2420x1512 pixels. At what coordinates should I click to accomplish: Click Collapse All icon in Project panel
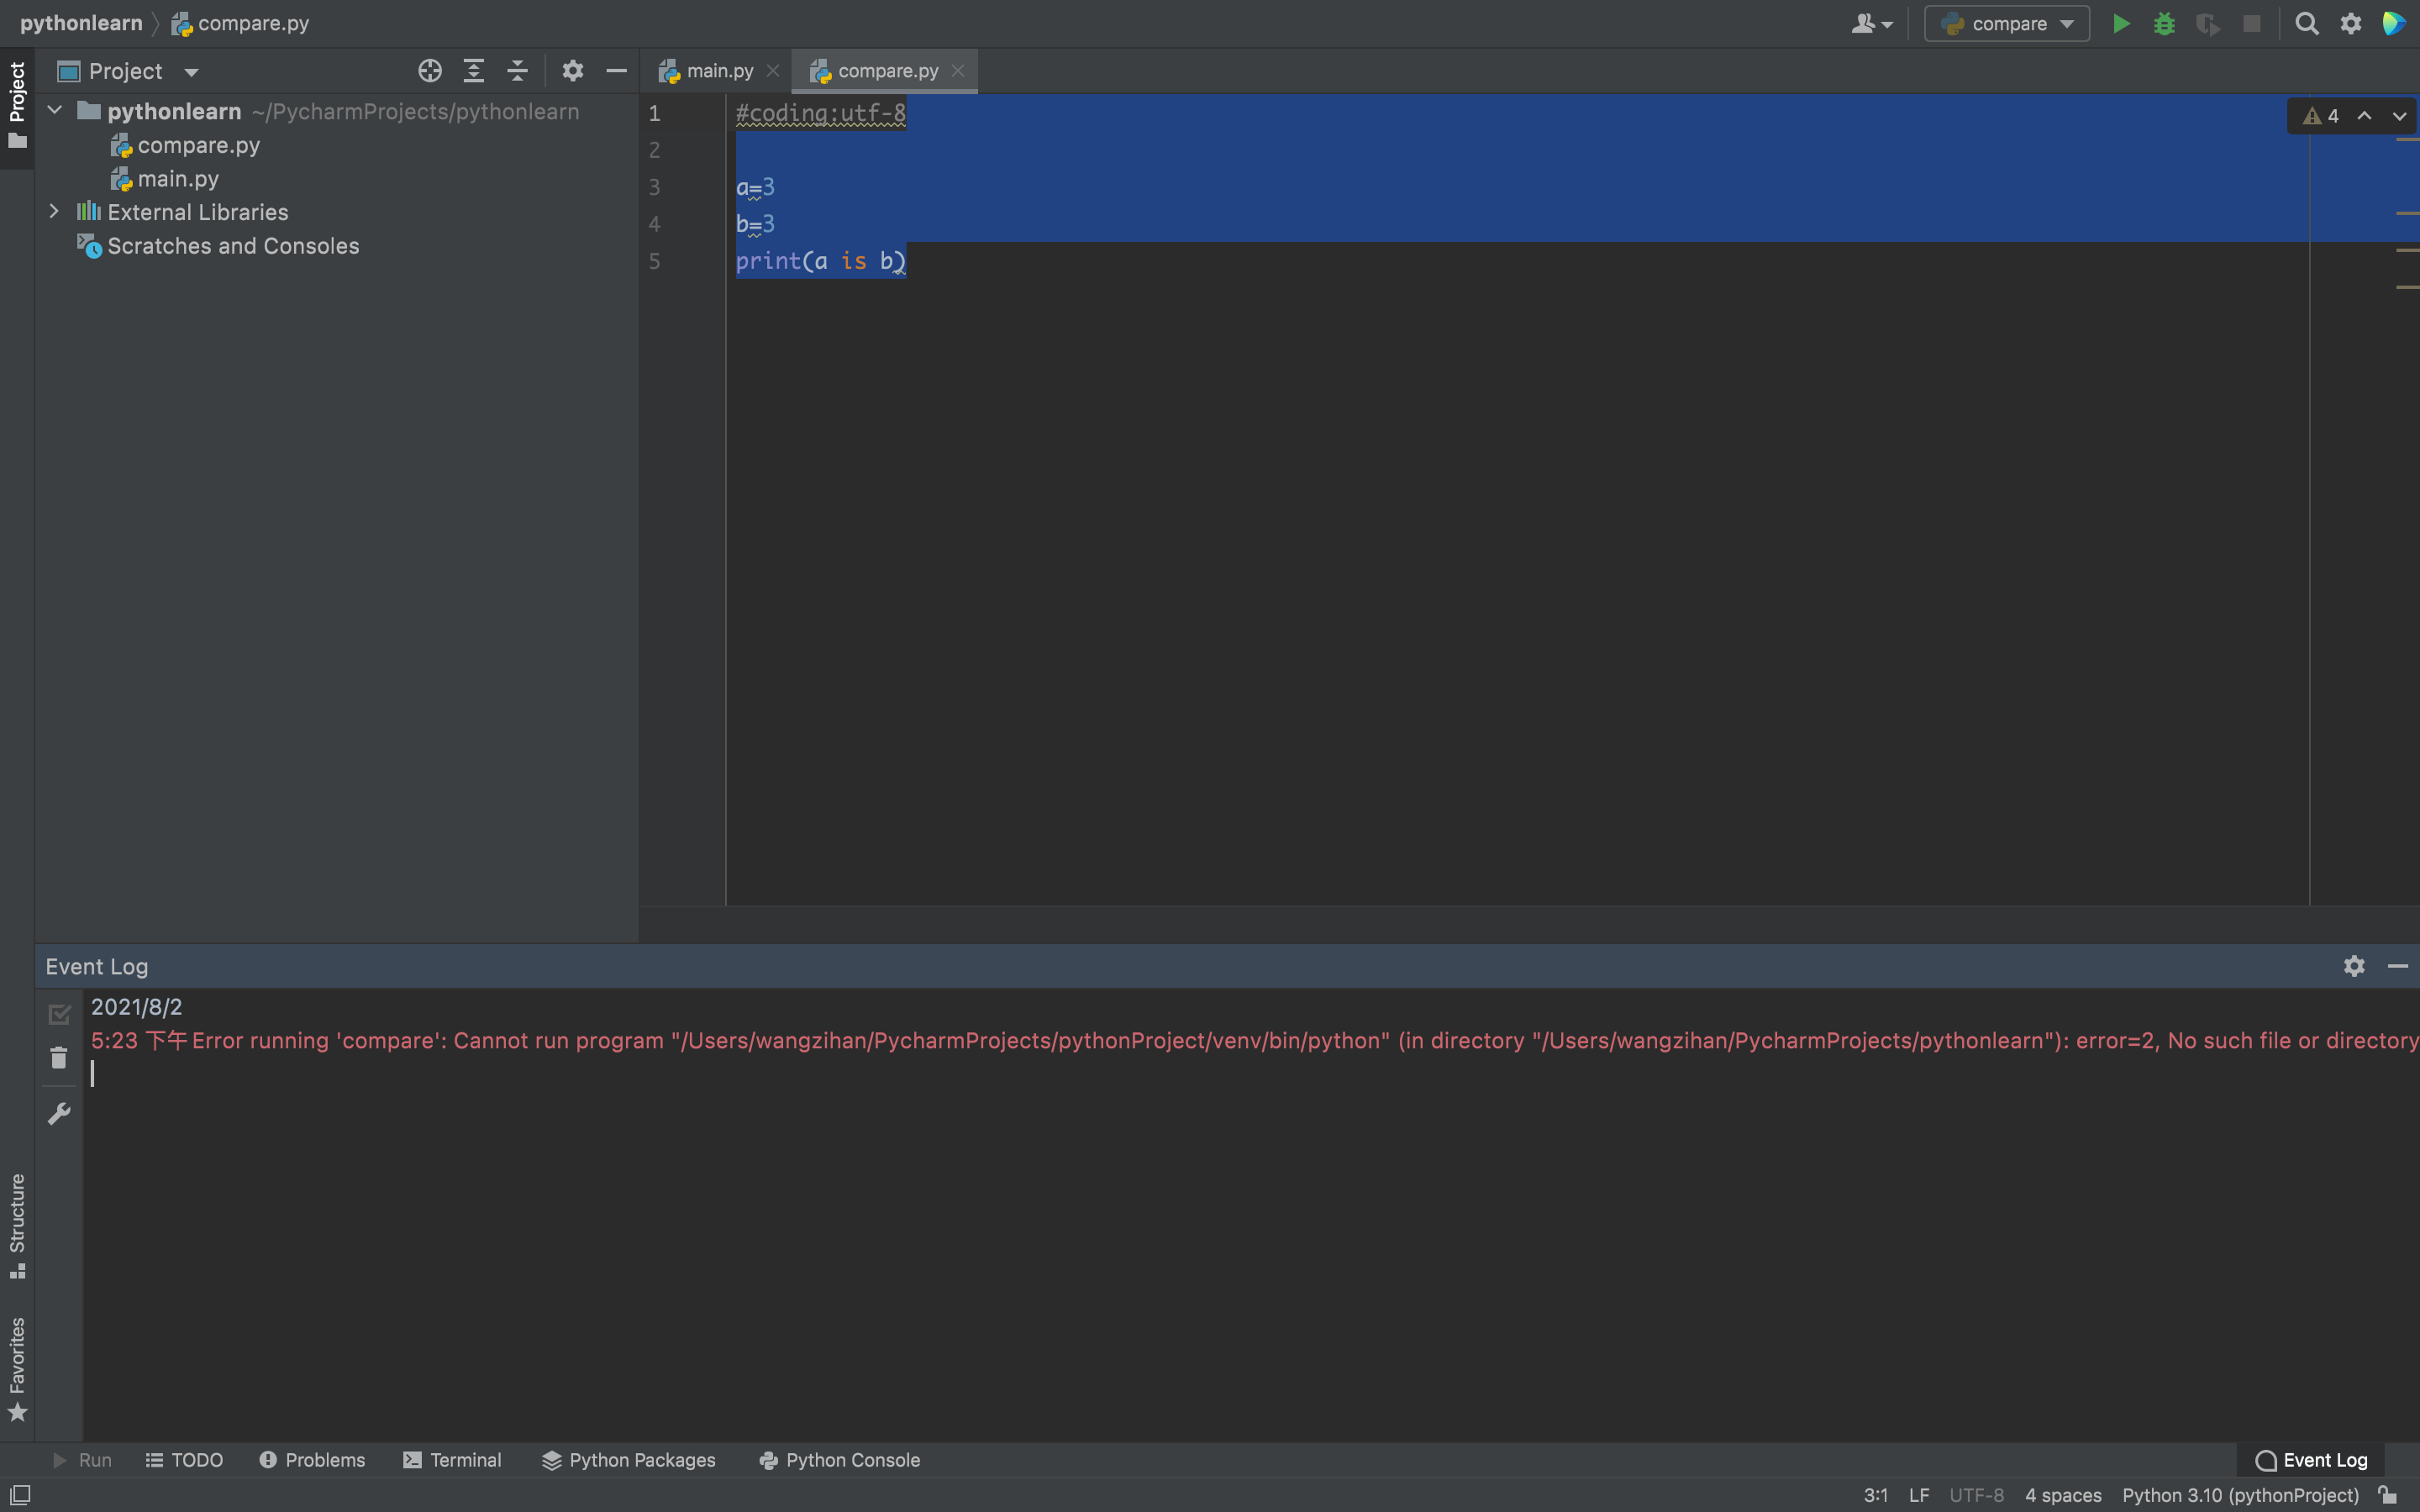pyautogui.click(x=517, y=71)
